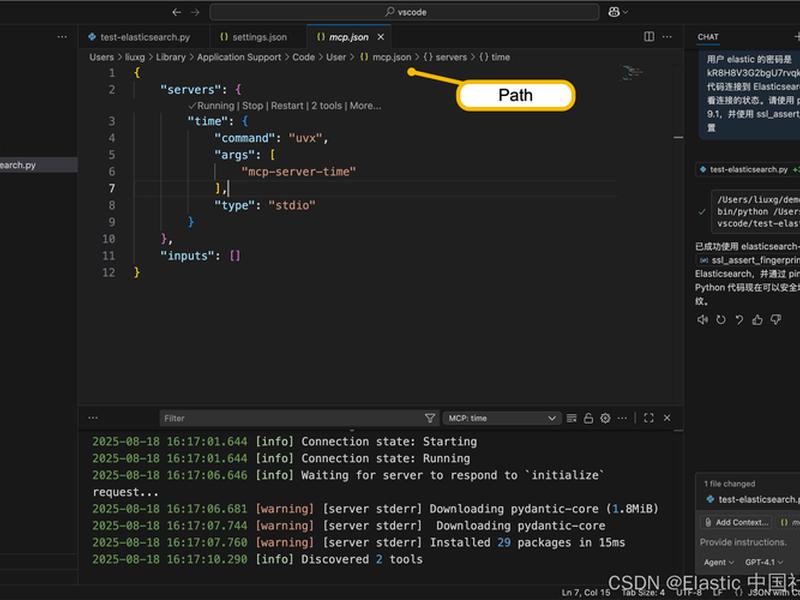Click the "command": "uvx" code line
800x600 pixels.
(271, 138)
